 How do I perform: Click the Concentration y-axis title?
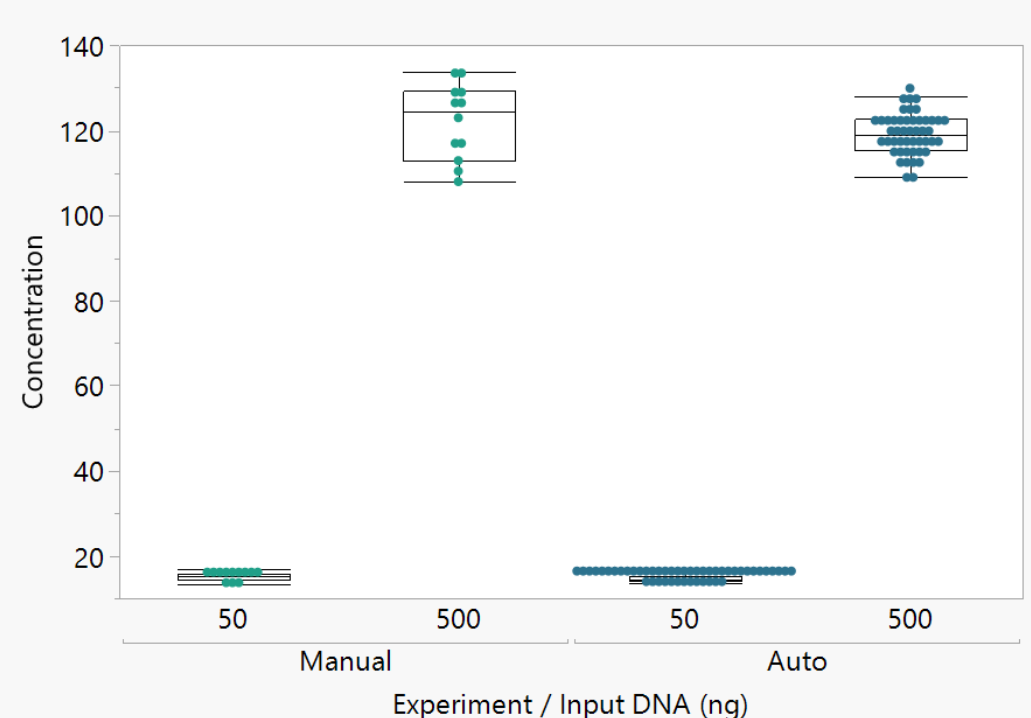click(33, 321)
